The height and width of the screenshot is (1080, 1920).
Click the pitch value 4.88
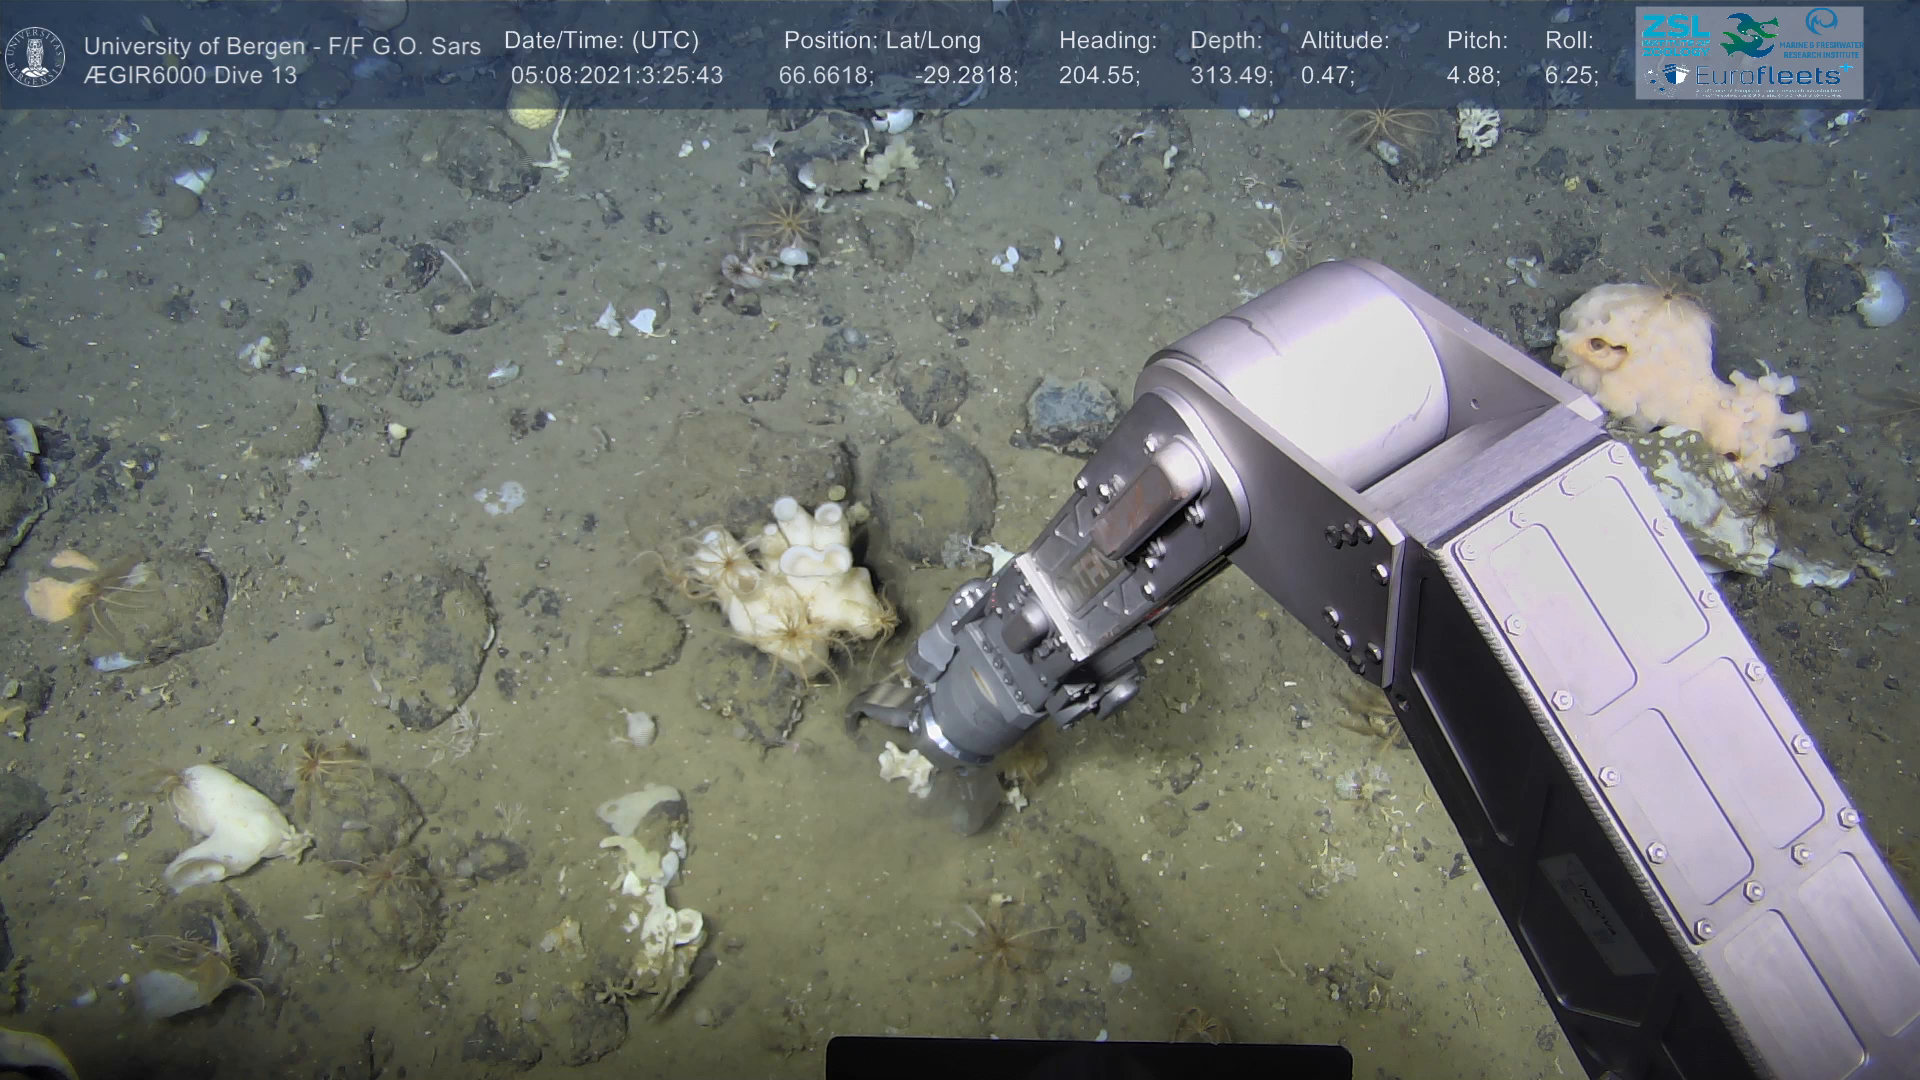[x=1472, y=76]
